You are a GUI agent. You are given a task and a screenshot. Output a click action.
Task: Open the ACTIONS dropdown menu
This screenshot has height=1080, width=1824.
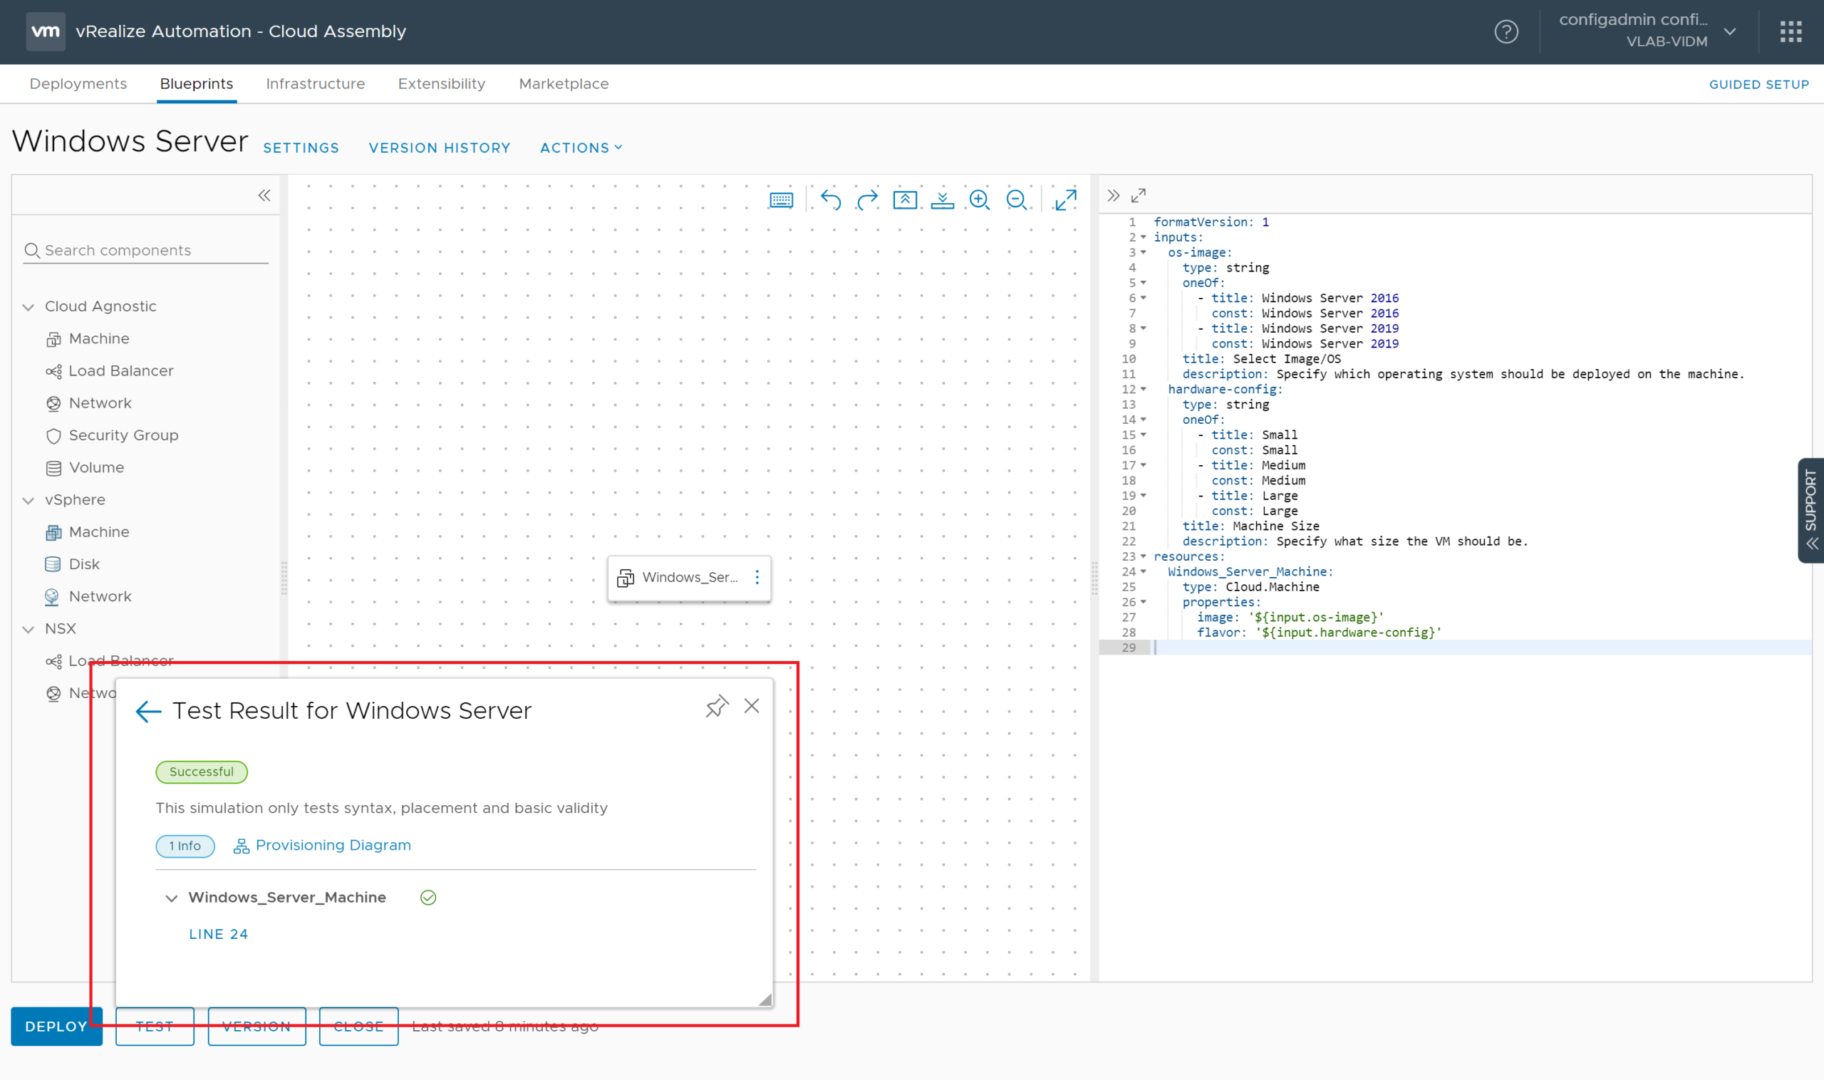[581, 148]
